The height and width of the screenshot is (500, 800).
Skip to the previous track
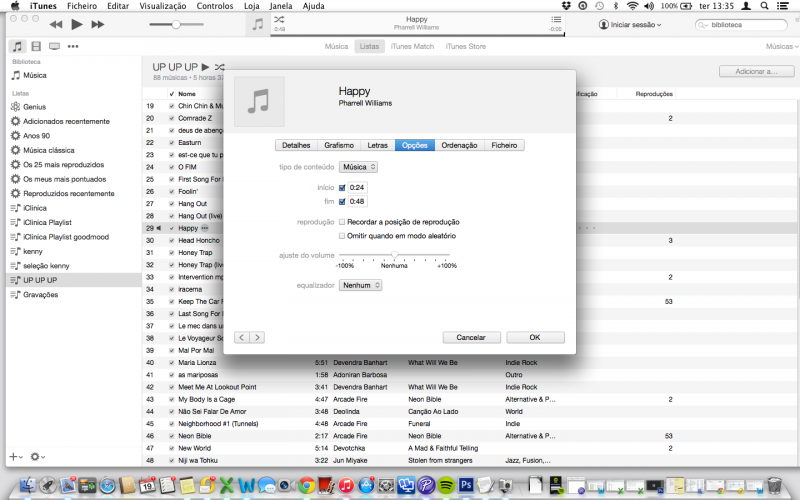(56, 24)
